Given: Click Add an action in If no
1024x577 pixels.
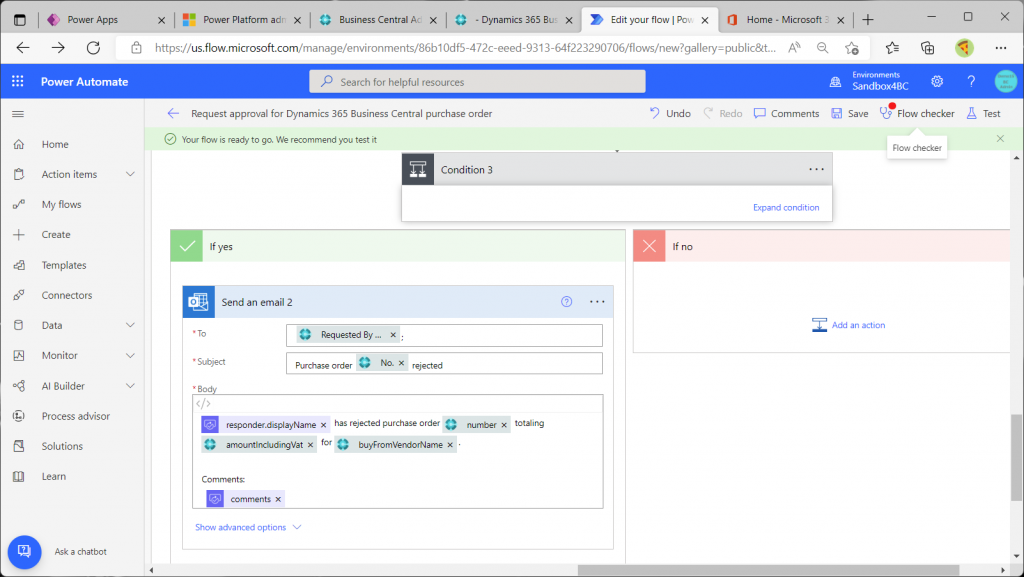Looking at the screenshot, I should (x=848, y=325).
